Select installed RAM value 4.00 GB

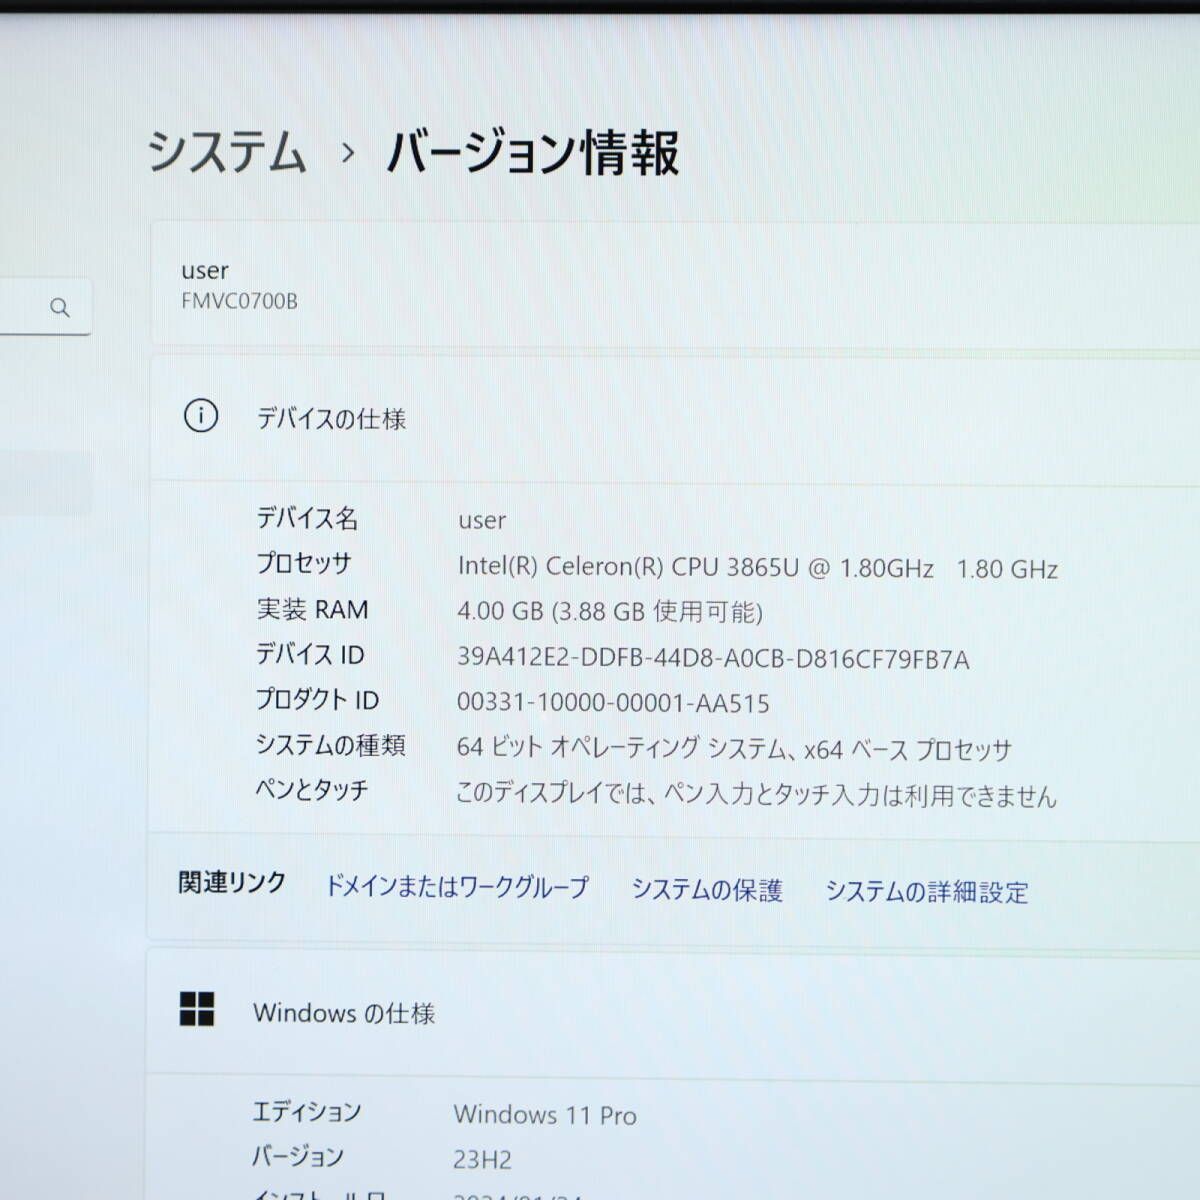(610, 611)
